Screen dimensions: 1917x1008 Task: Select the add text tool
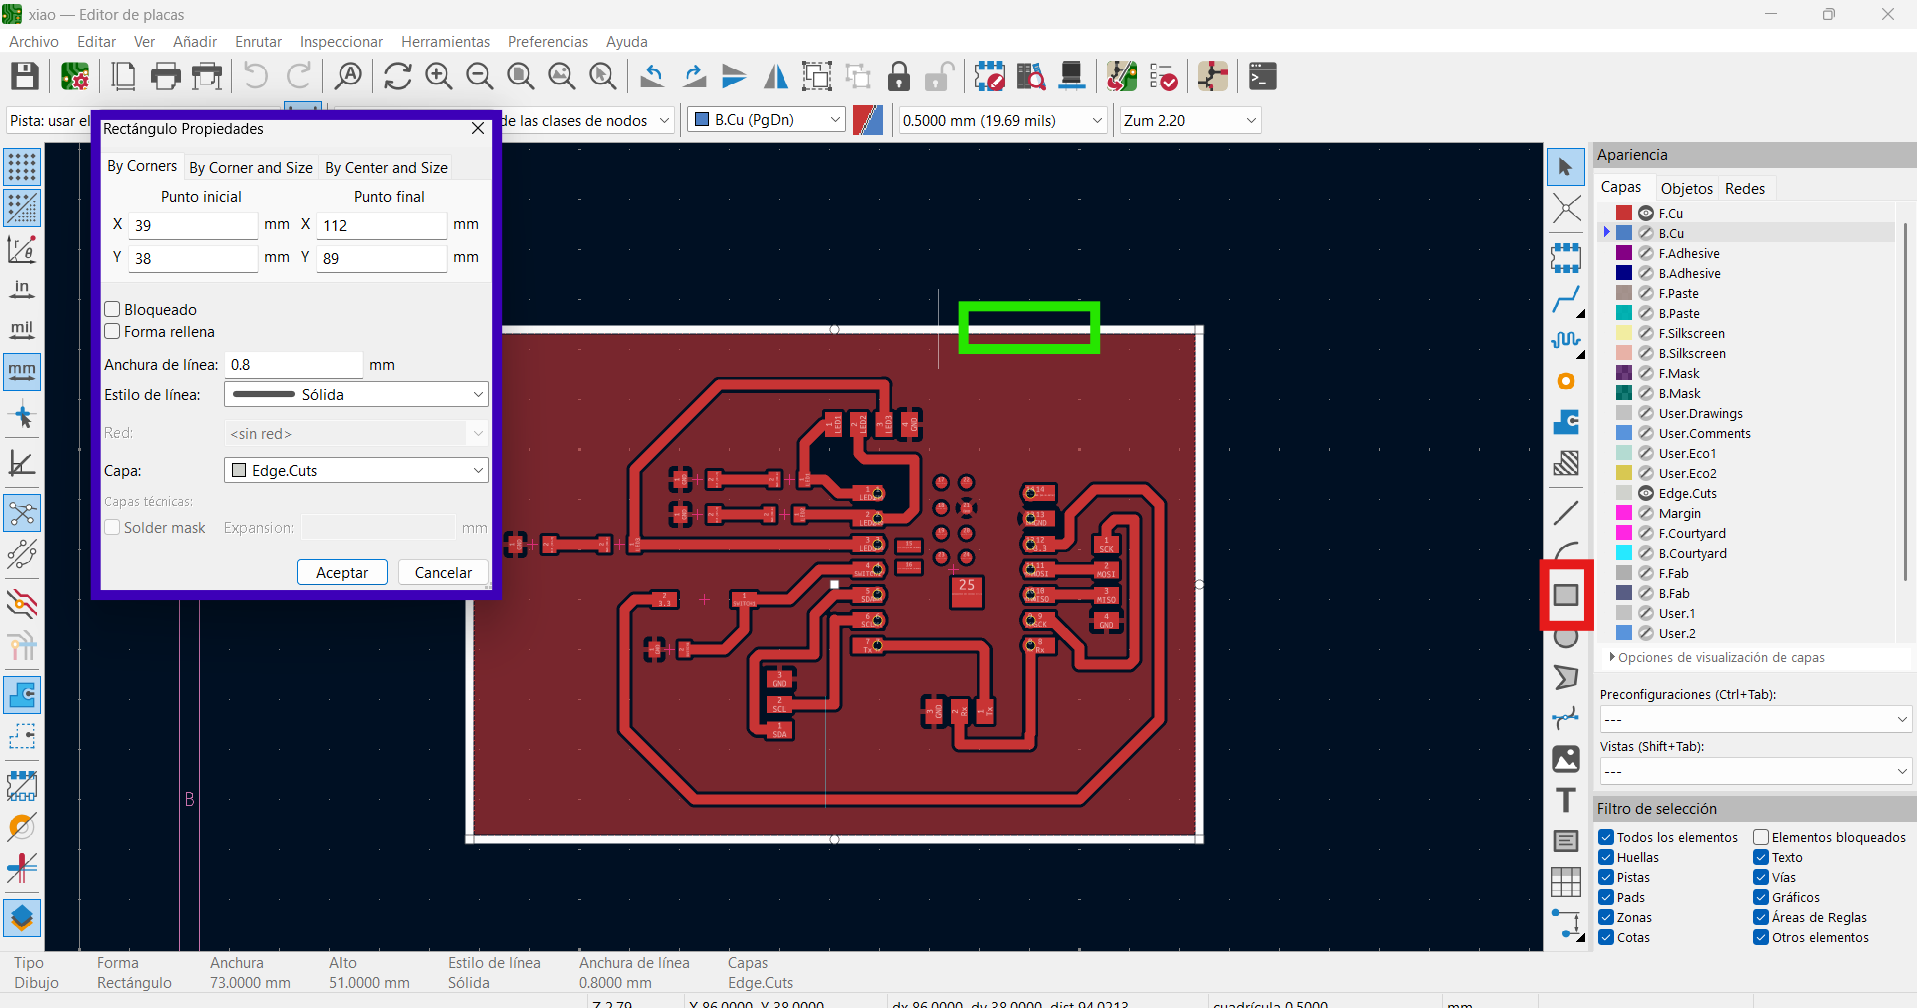1566,800
